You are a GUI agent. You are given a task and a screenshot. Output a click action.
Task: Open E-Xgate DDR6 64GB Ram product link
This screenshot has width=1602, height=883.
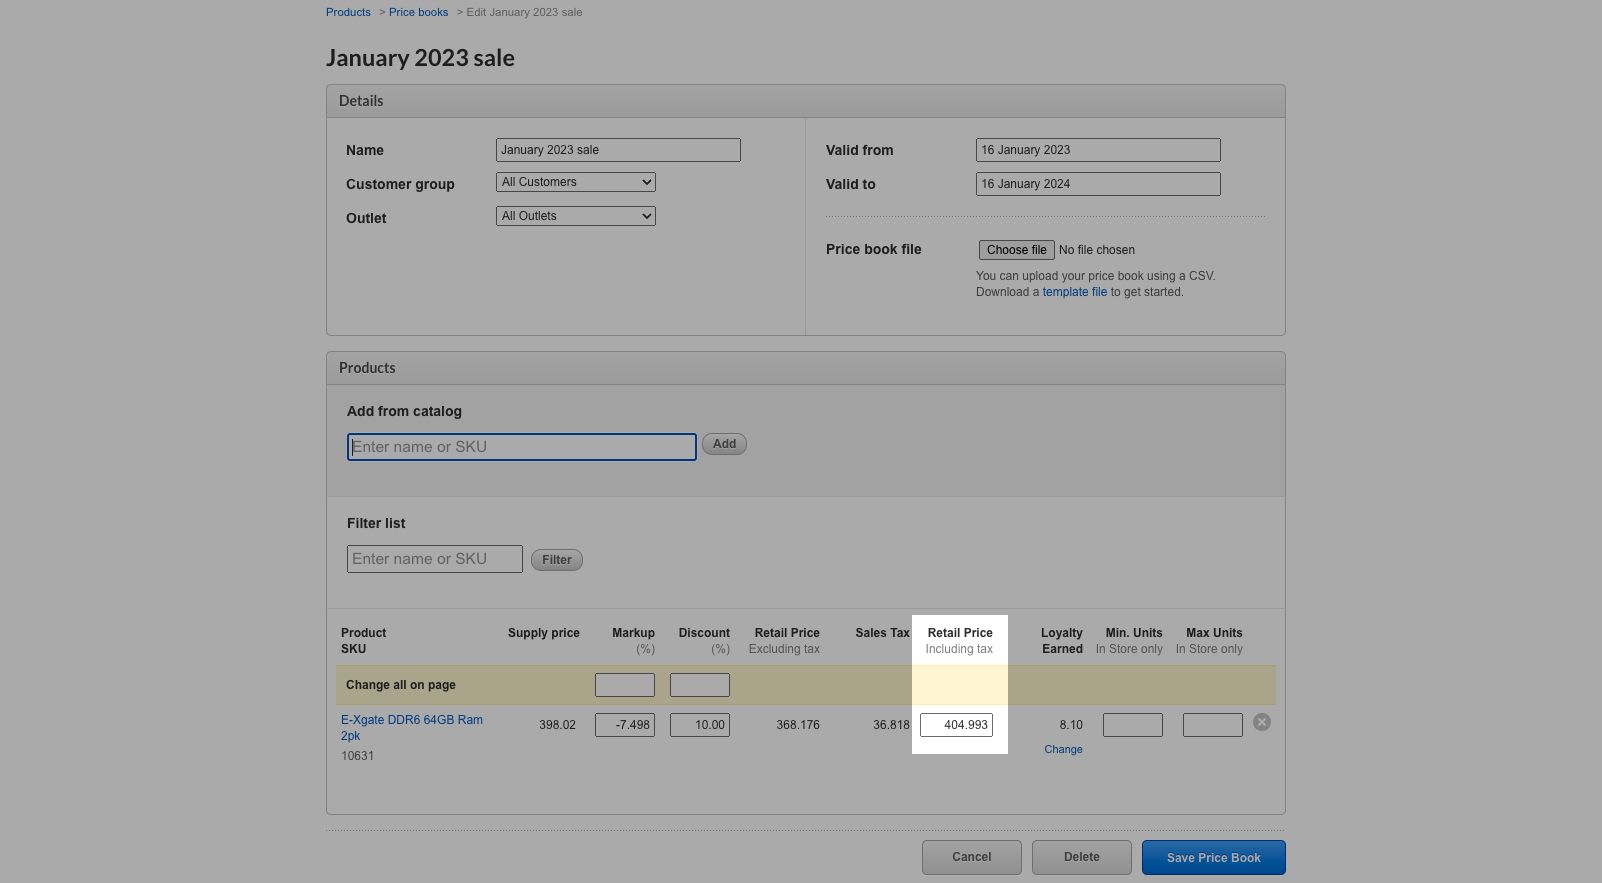point(411,720)
